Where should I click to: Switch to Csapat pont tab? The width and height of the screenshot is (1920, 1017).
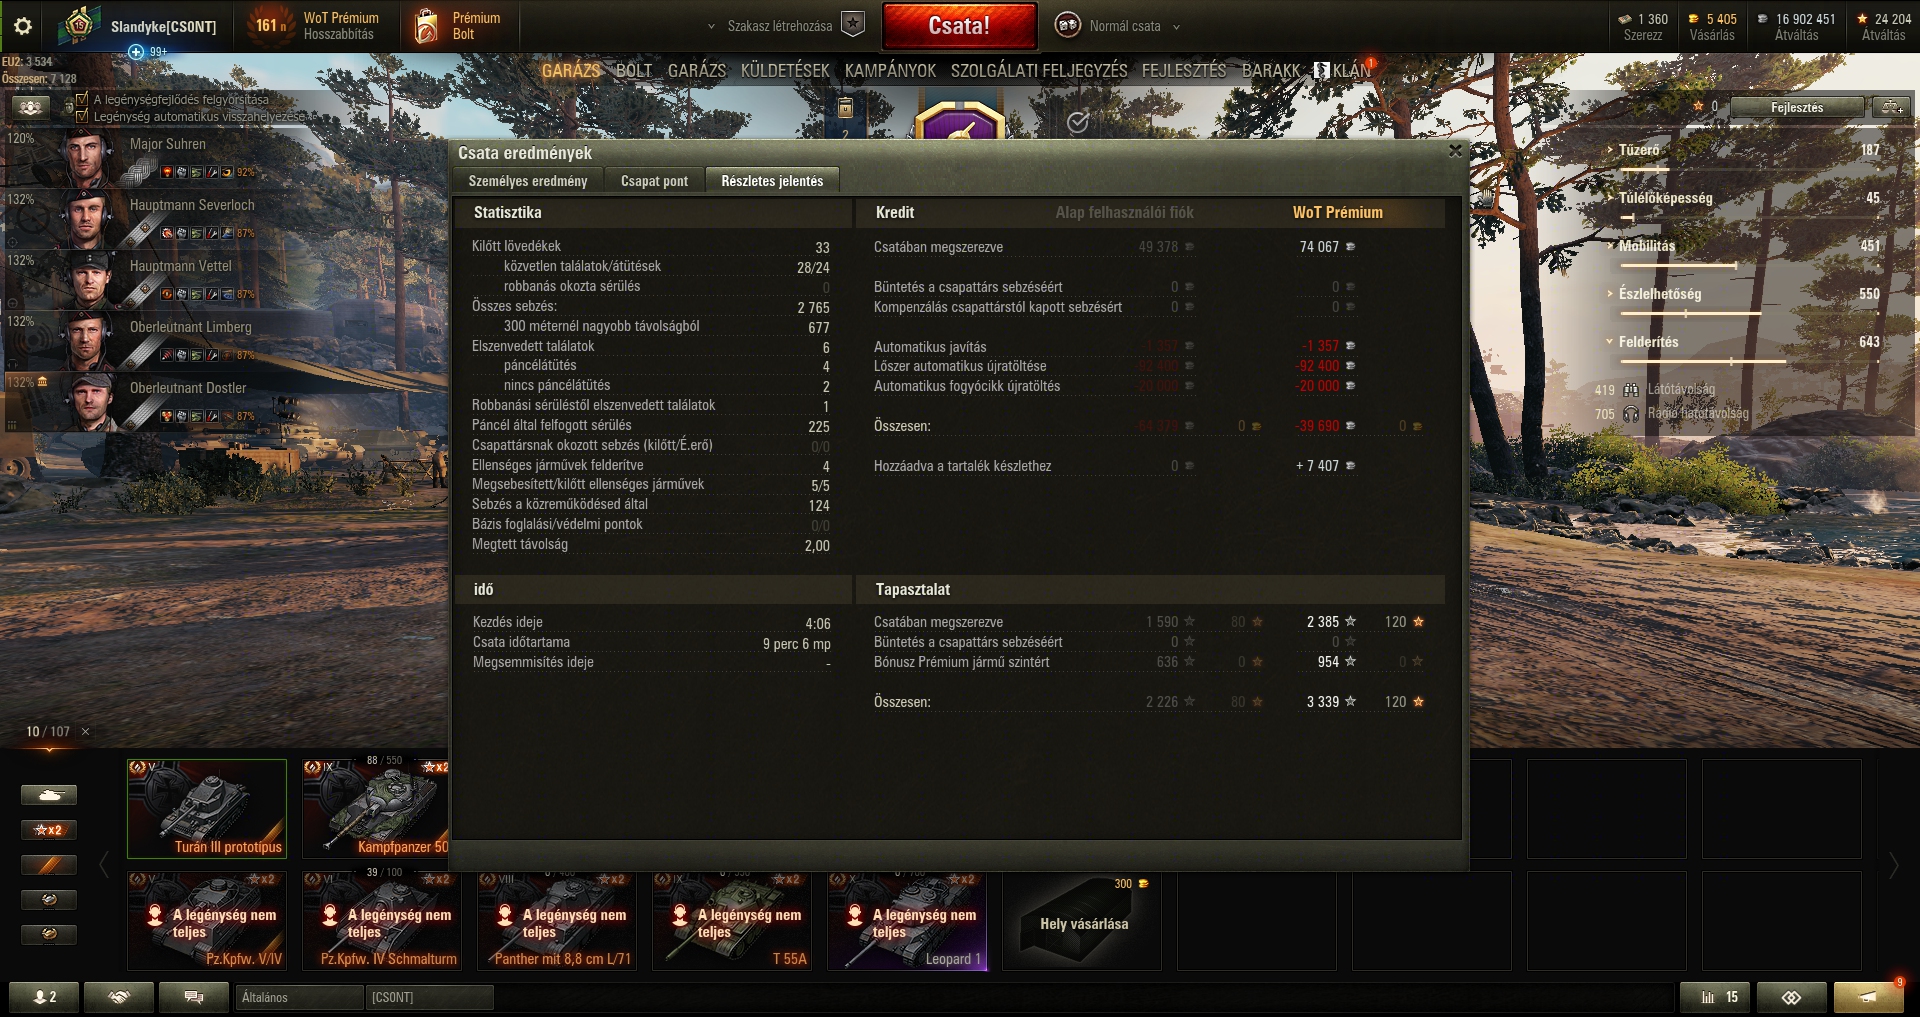click(654, 181)
